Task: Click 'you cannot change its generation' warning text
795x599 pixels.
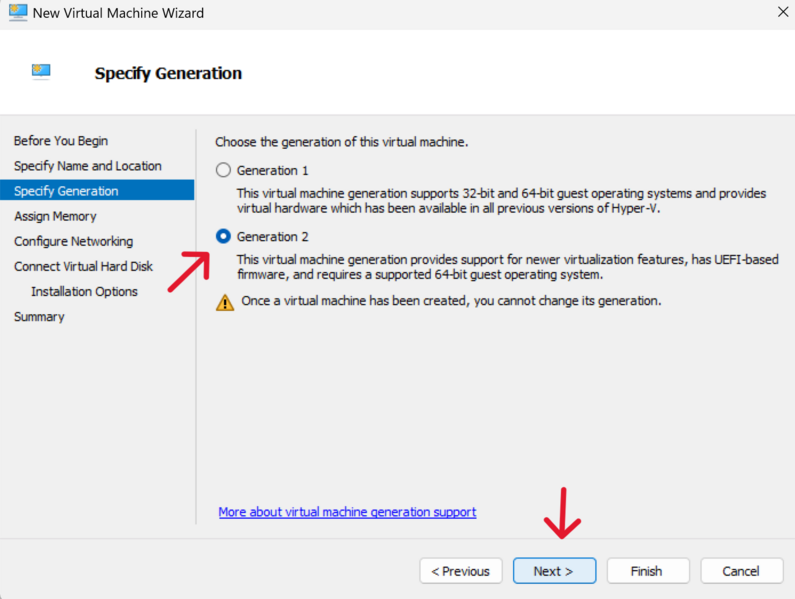Action: 568,301
